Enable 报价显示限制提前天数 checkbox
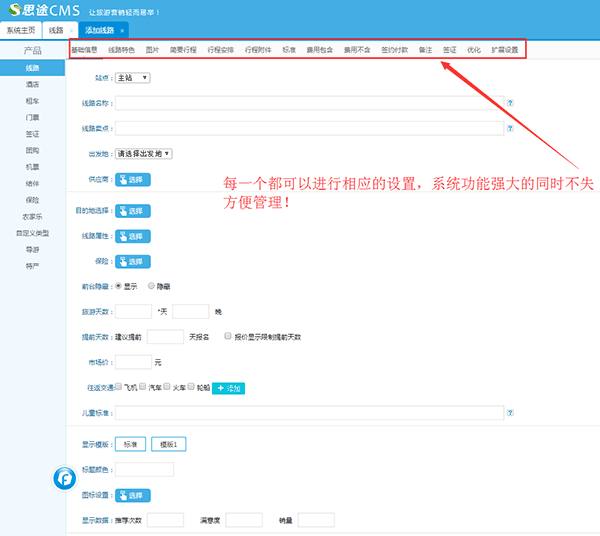Image resolution: width=600 pixels, height=536 pixels. click(228, 337)
